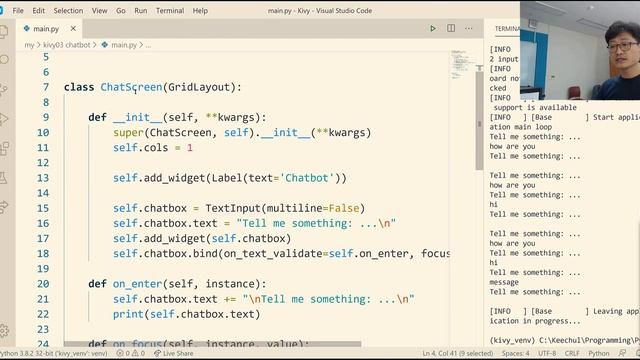Expand the main.py breadcrumb item

(124, 45)
